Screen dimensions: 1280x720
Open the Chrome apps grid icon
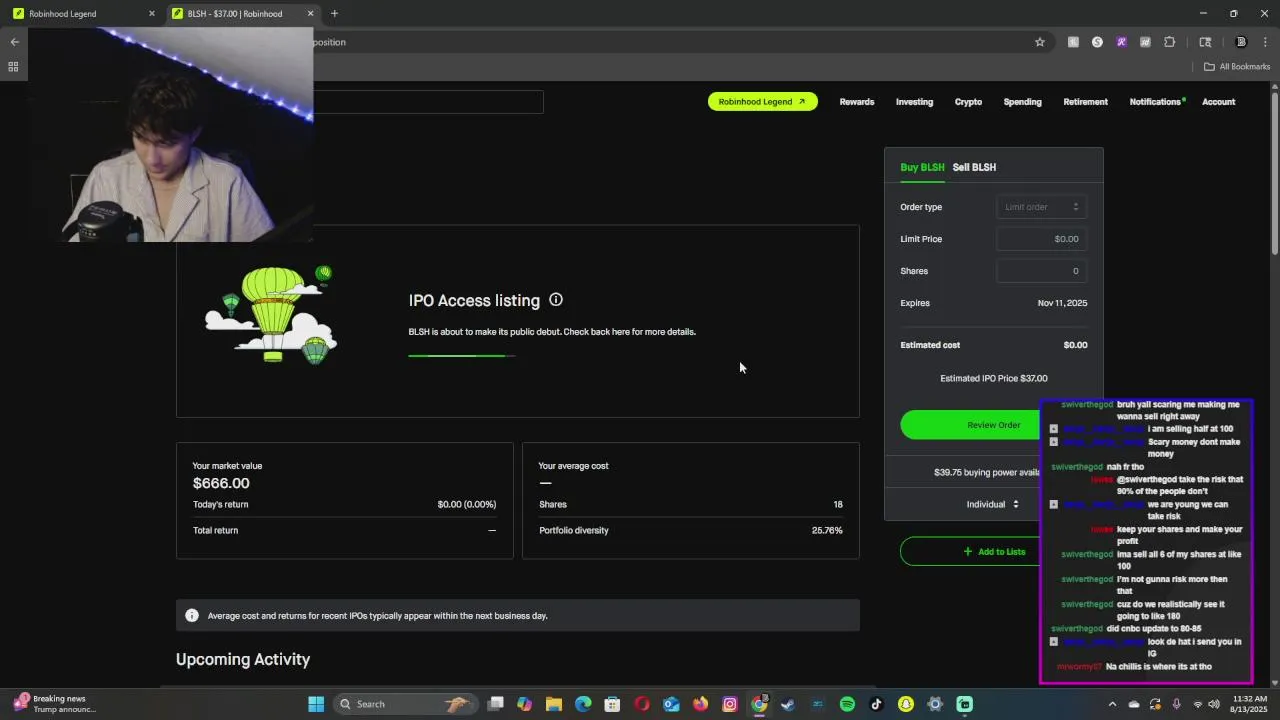click(13, 67)
